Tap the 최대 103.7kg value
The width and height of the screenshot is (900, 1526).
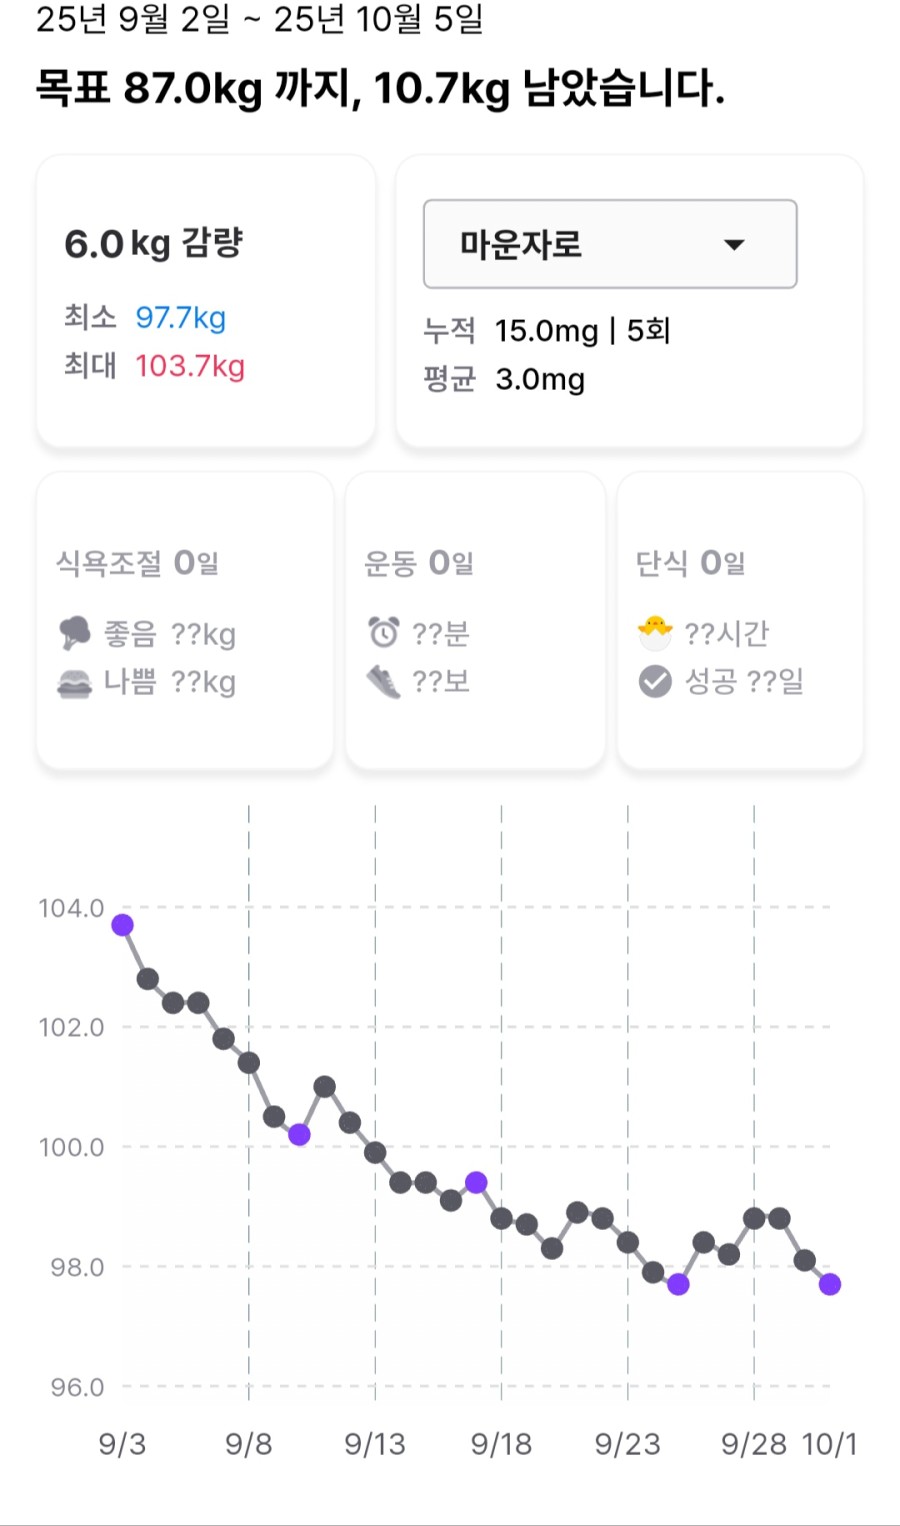coord(190,366)
